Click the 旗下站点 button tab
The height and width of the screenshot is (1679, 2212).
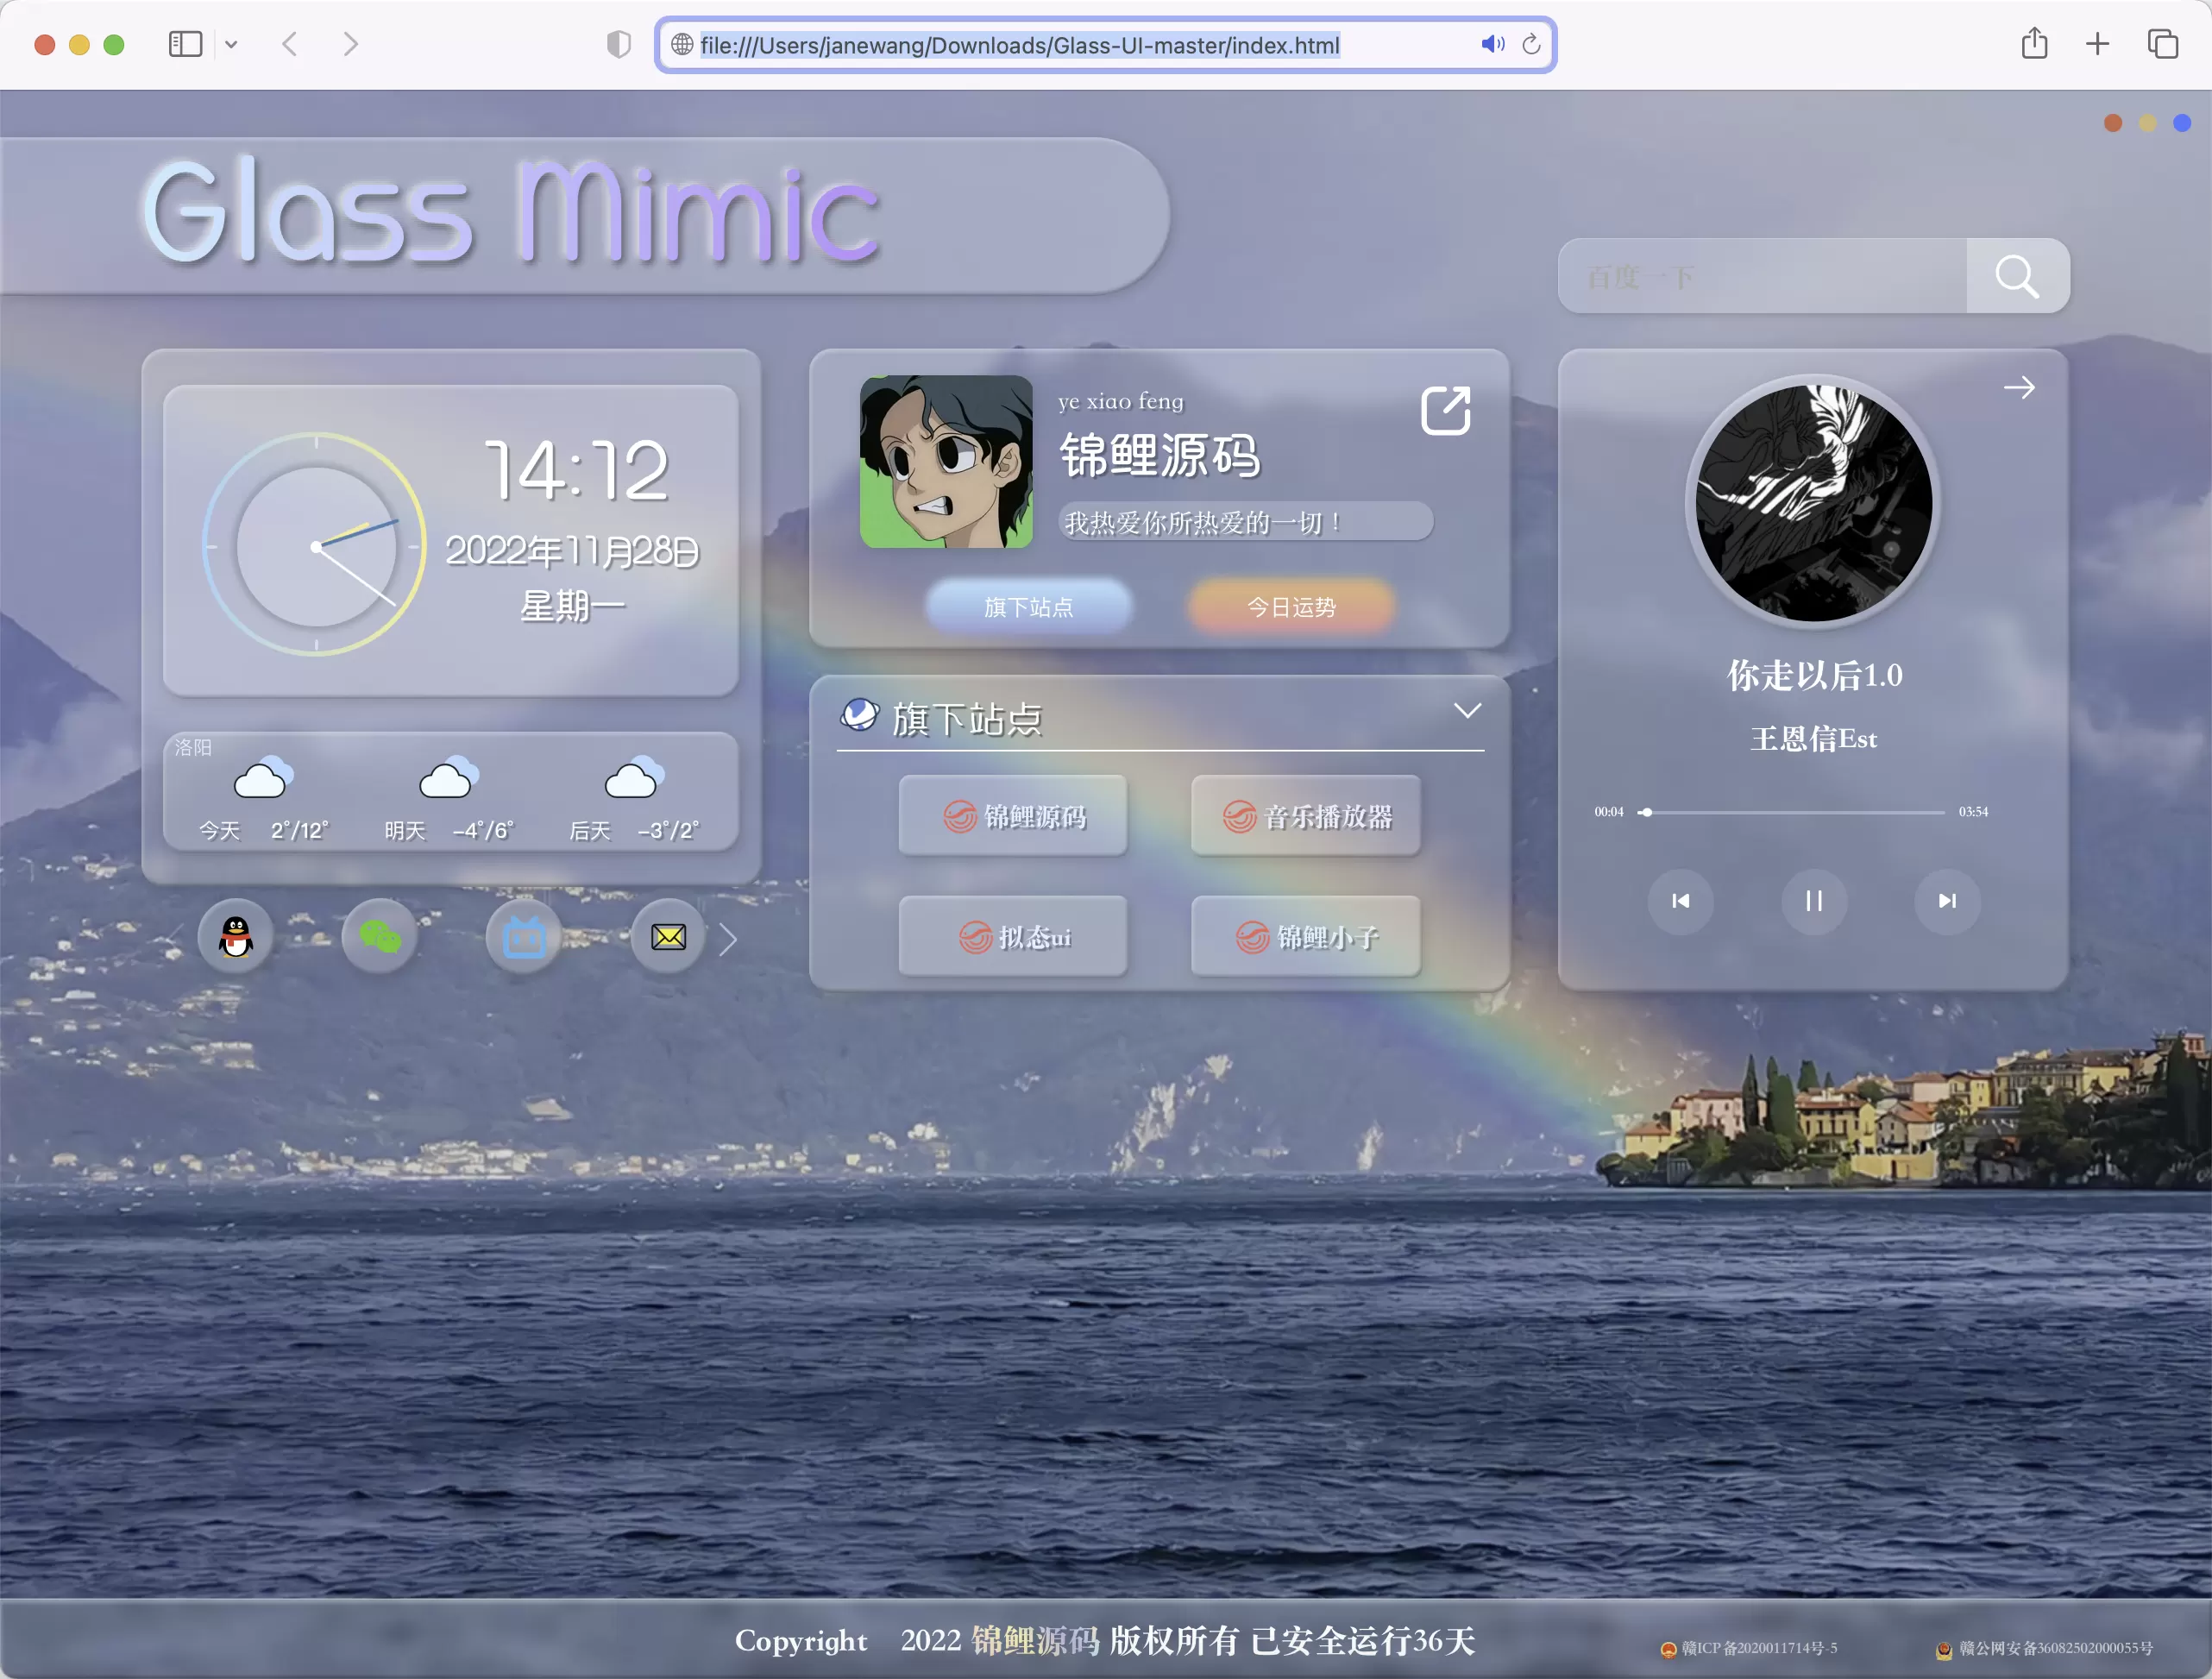1028,605
